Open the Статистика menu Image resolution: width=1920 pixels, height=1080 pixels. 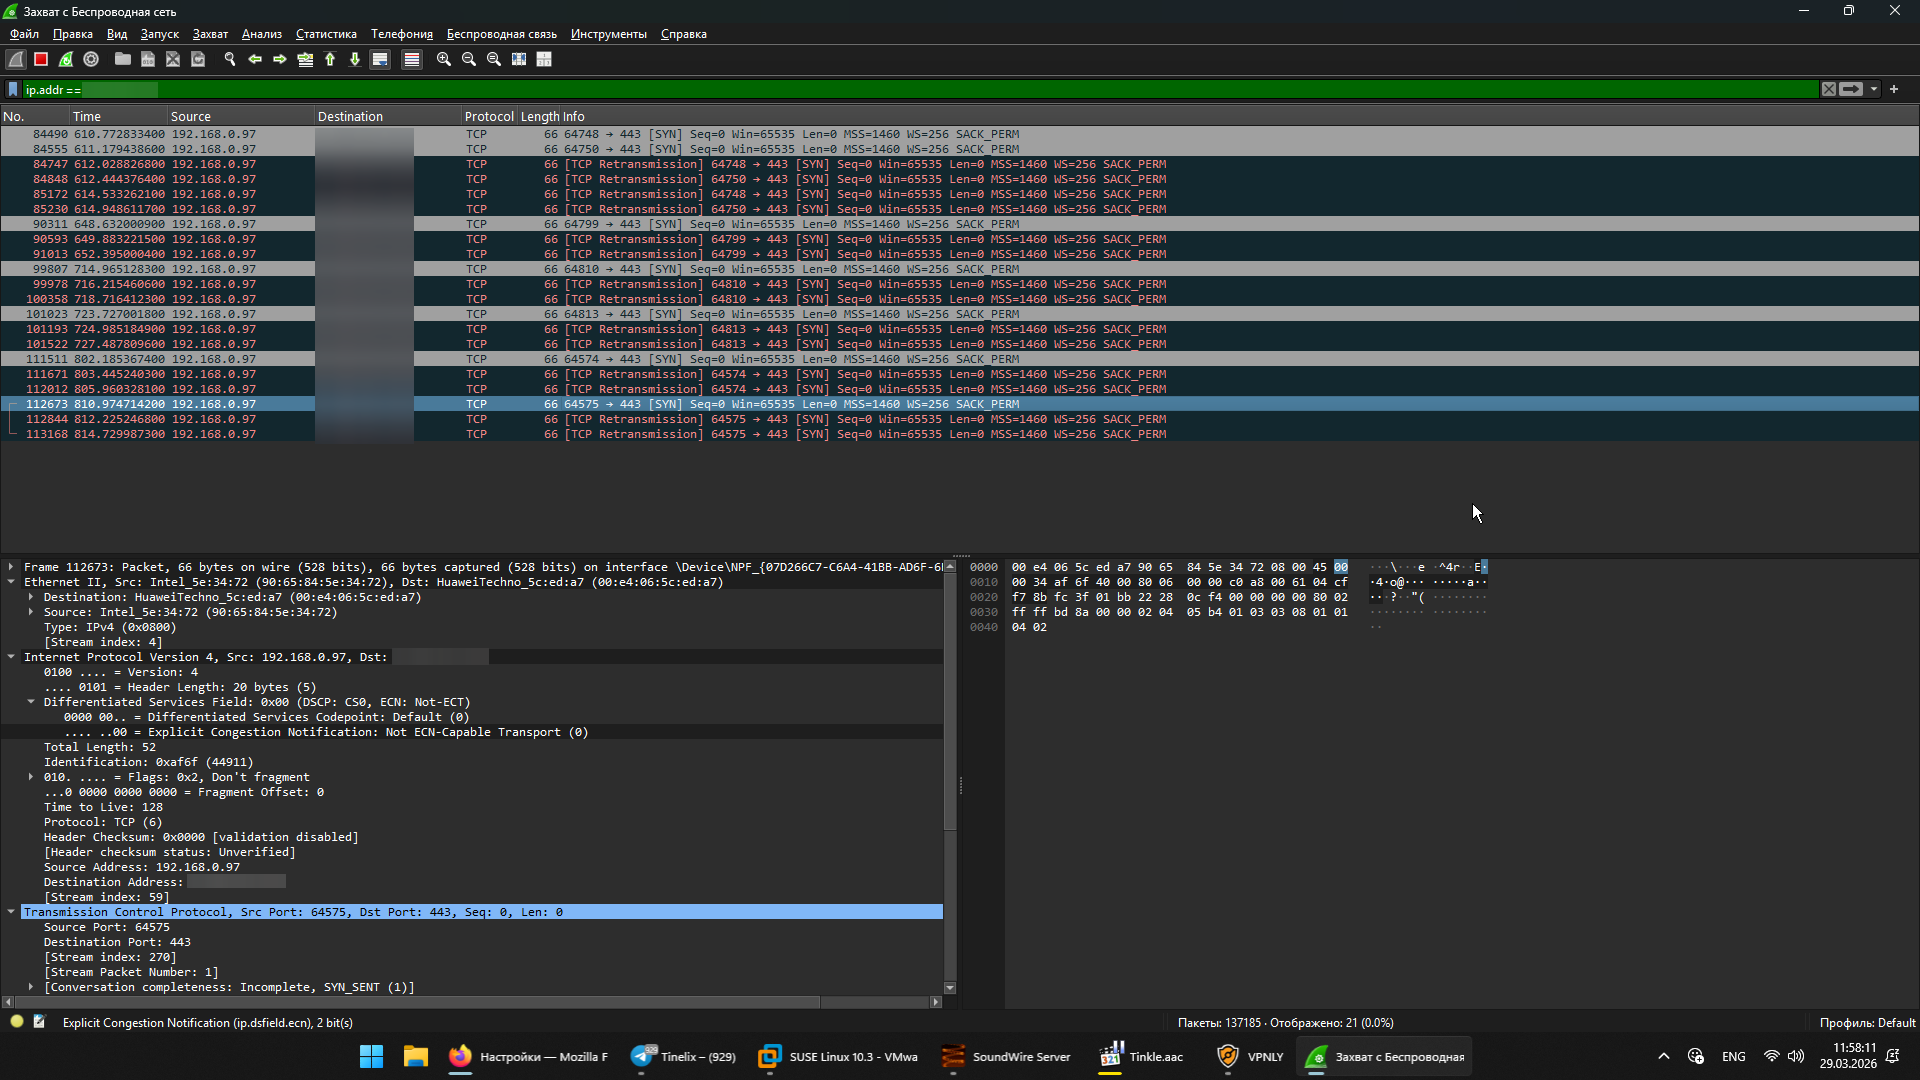pos(326,34)
